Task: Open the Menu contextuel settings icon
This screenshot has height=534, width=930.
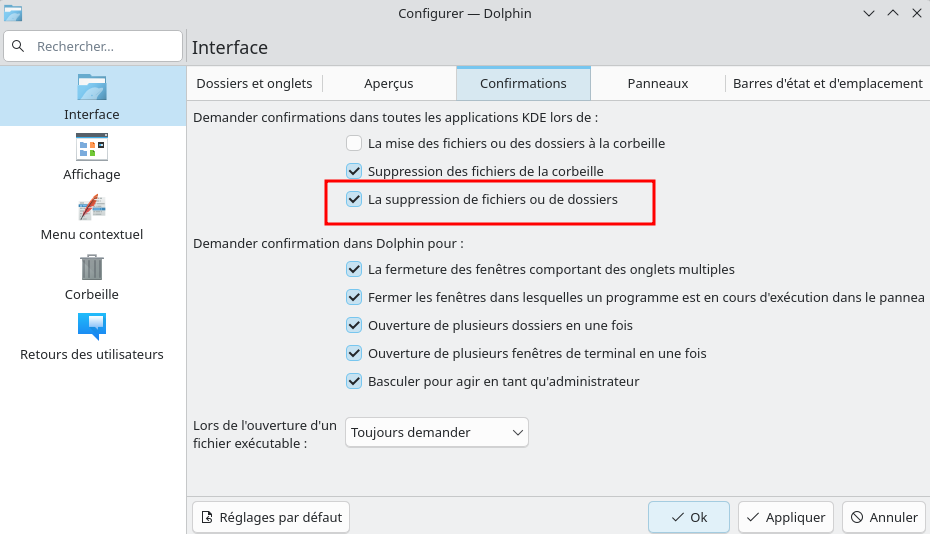Action: pyautogui.click(x=92, y=208)
